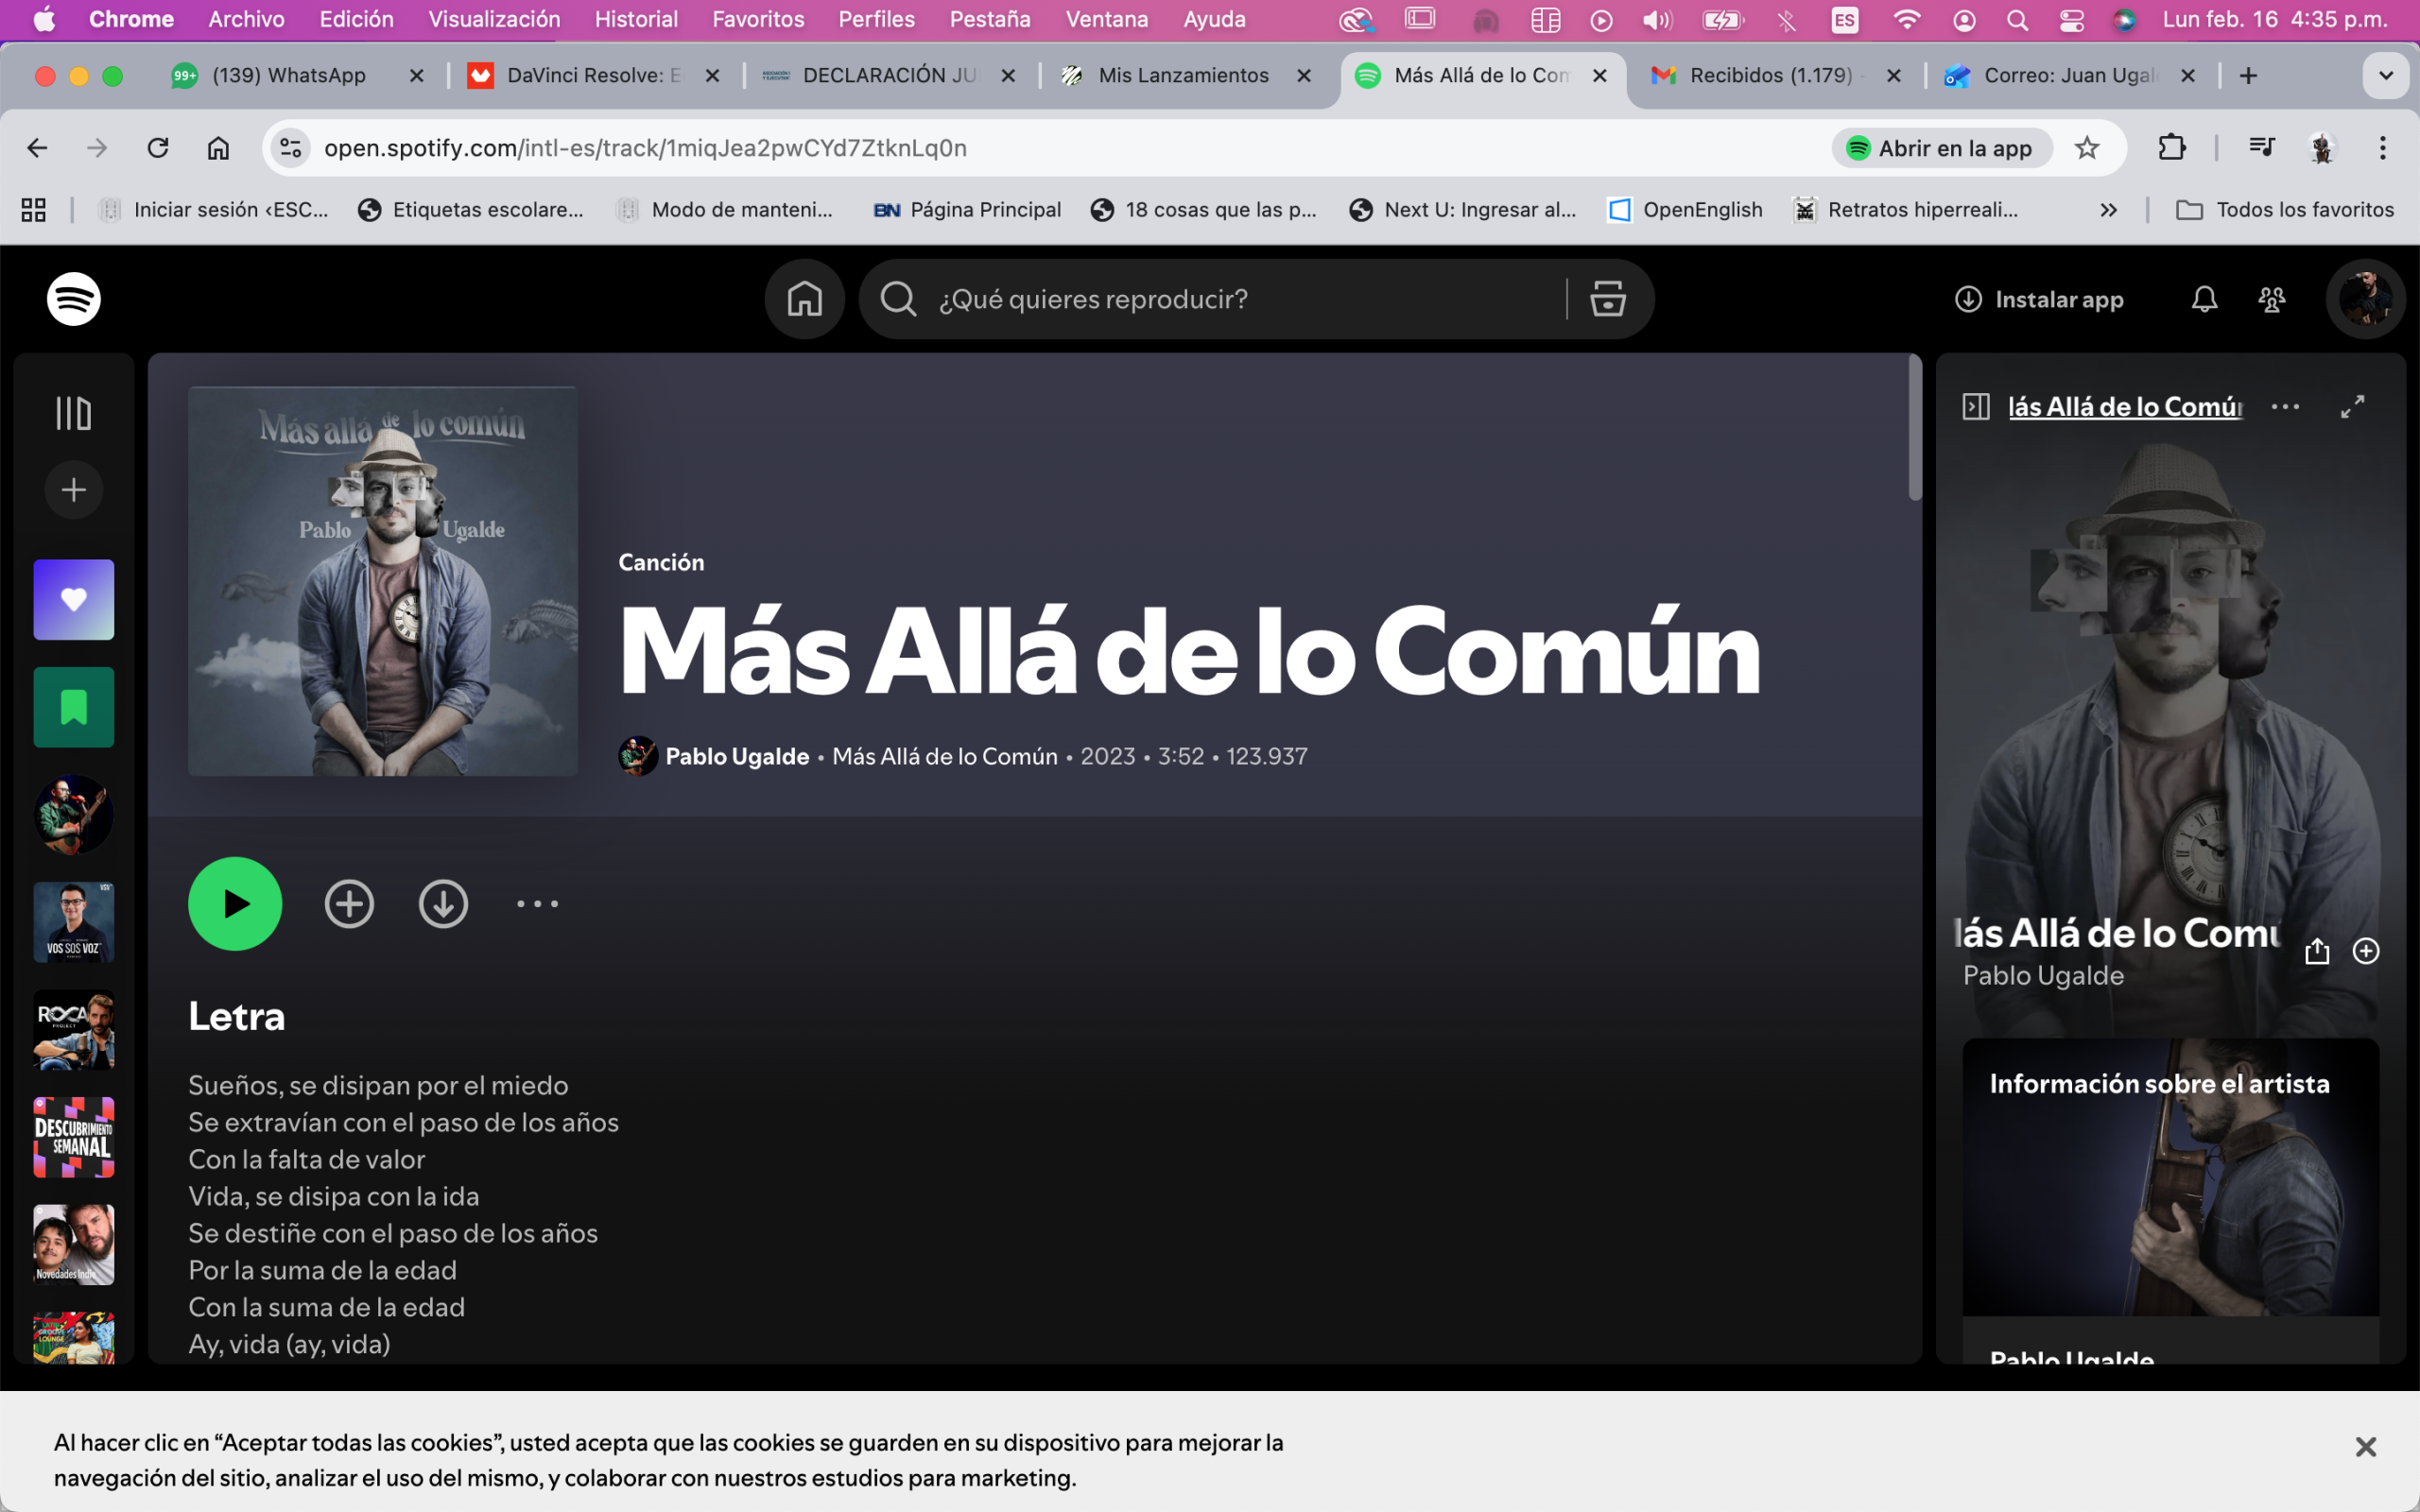The image size is (2420, 1512).
Task: Dismiss the cookie banner with X
Action: point(2365,1447)
